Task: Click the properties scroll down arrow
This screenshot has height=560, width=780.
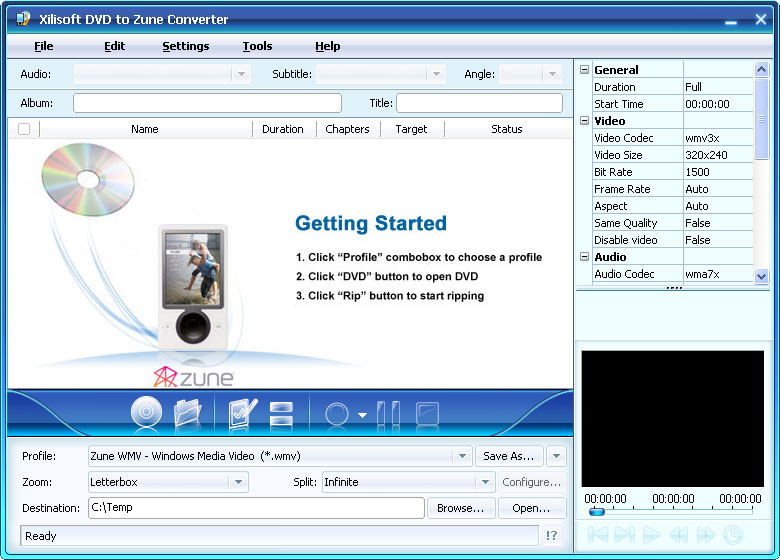Action: point(761,276)
